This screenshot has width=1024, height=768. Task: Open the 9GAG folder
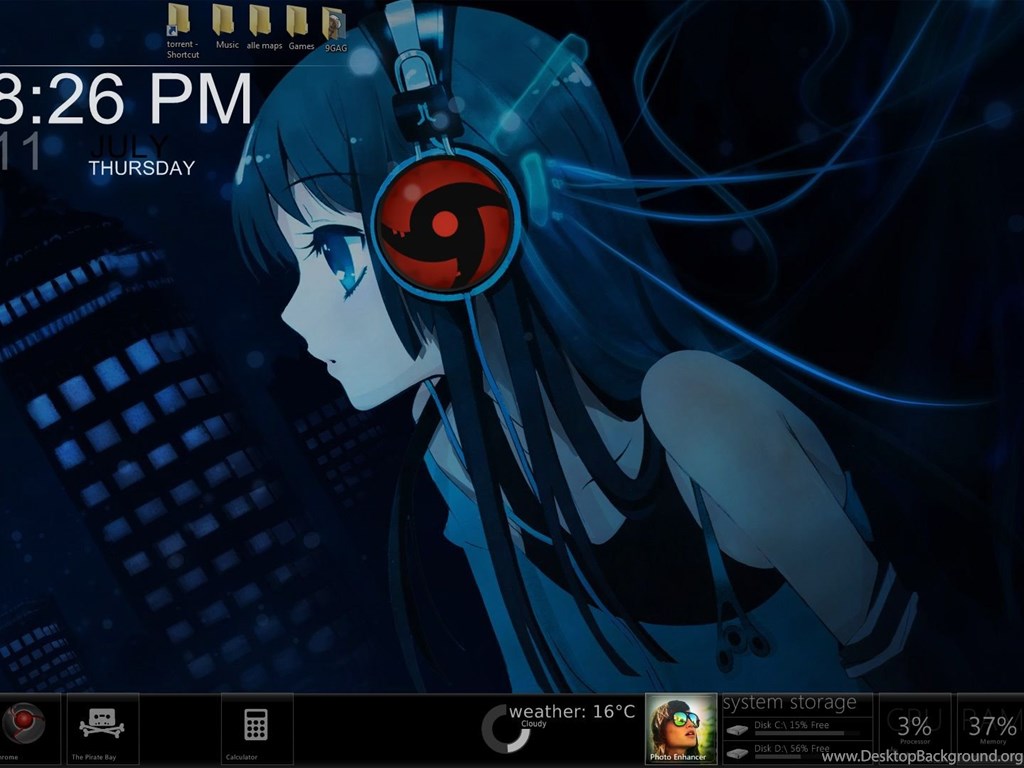334,24
